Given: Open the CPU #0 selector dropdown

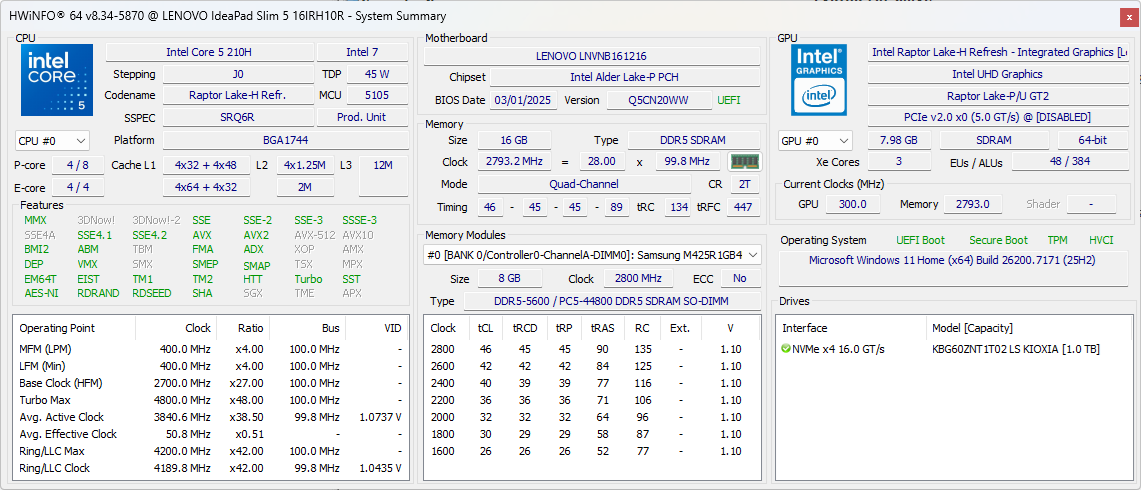Looking at the screenshot, I should click(x=52, y=141).
